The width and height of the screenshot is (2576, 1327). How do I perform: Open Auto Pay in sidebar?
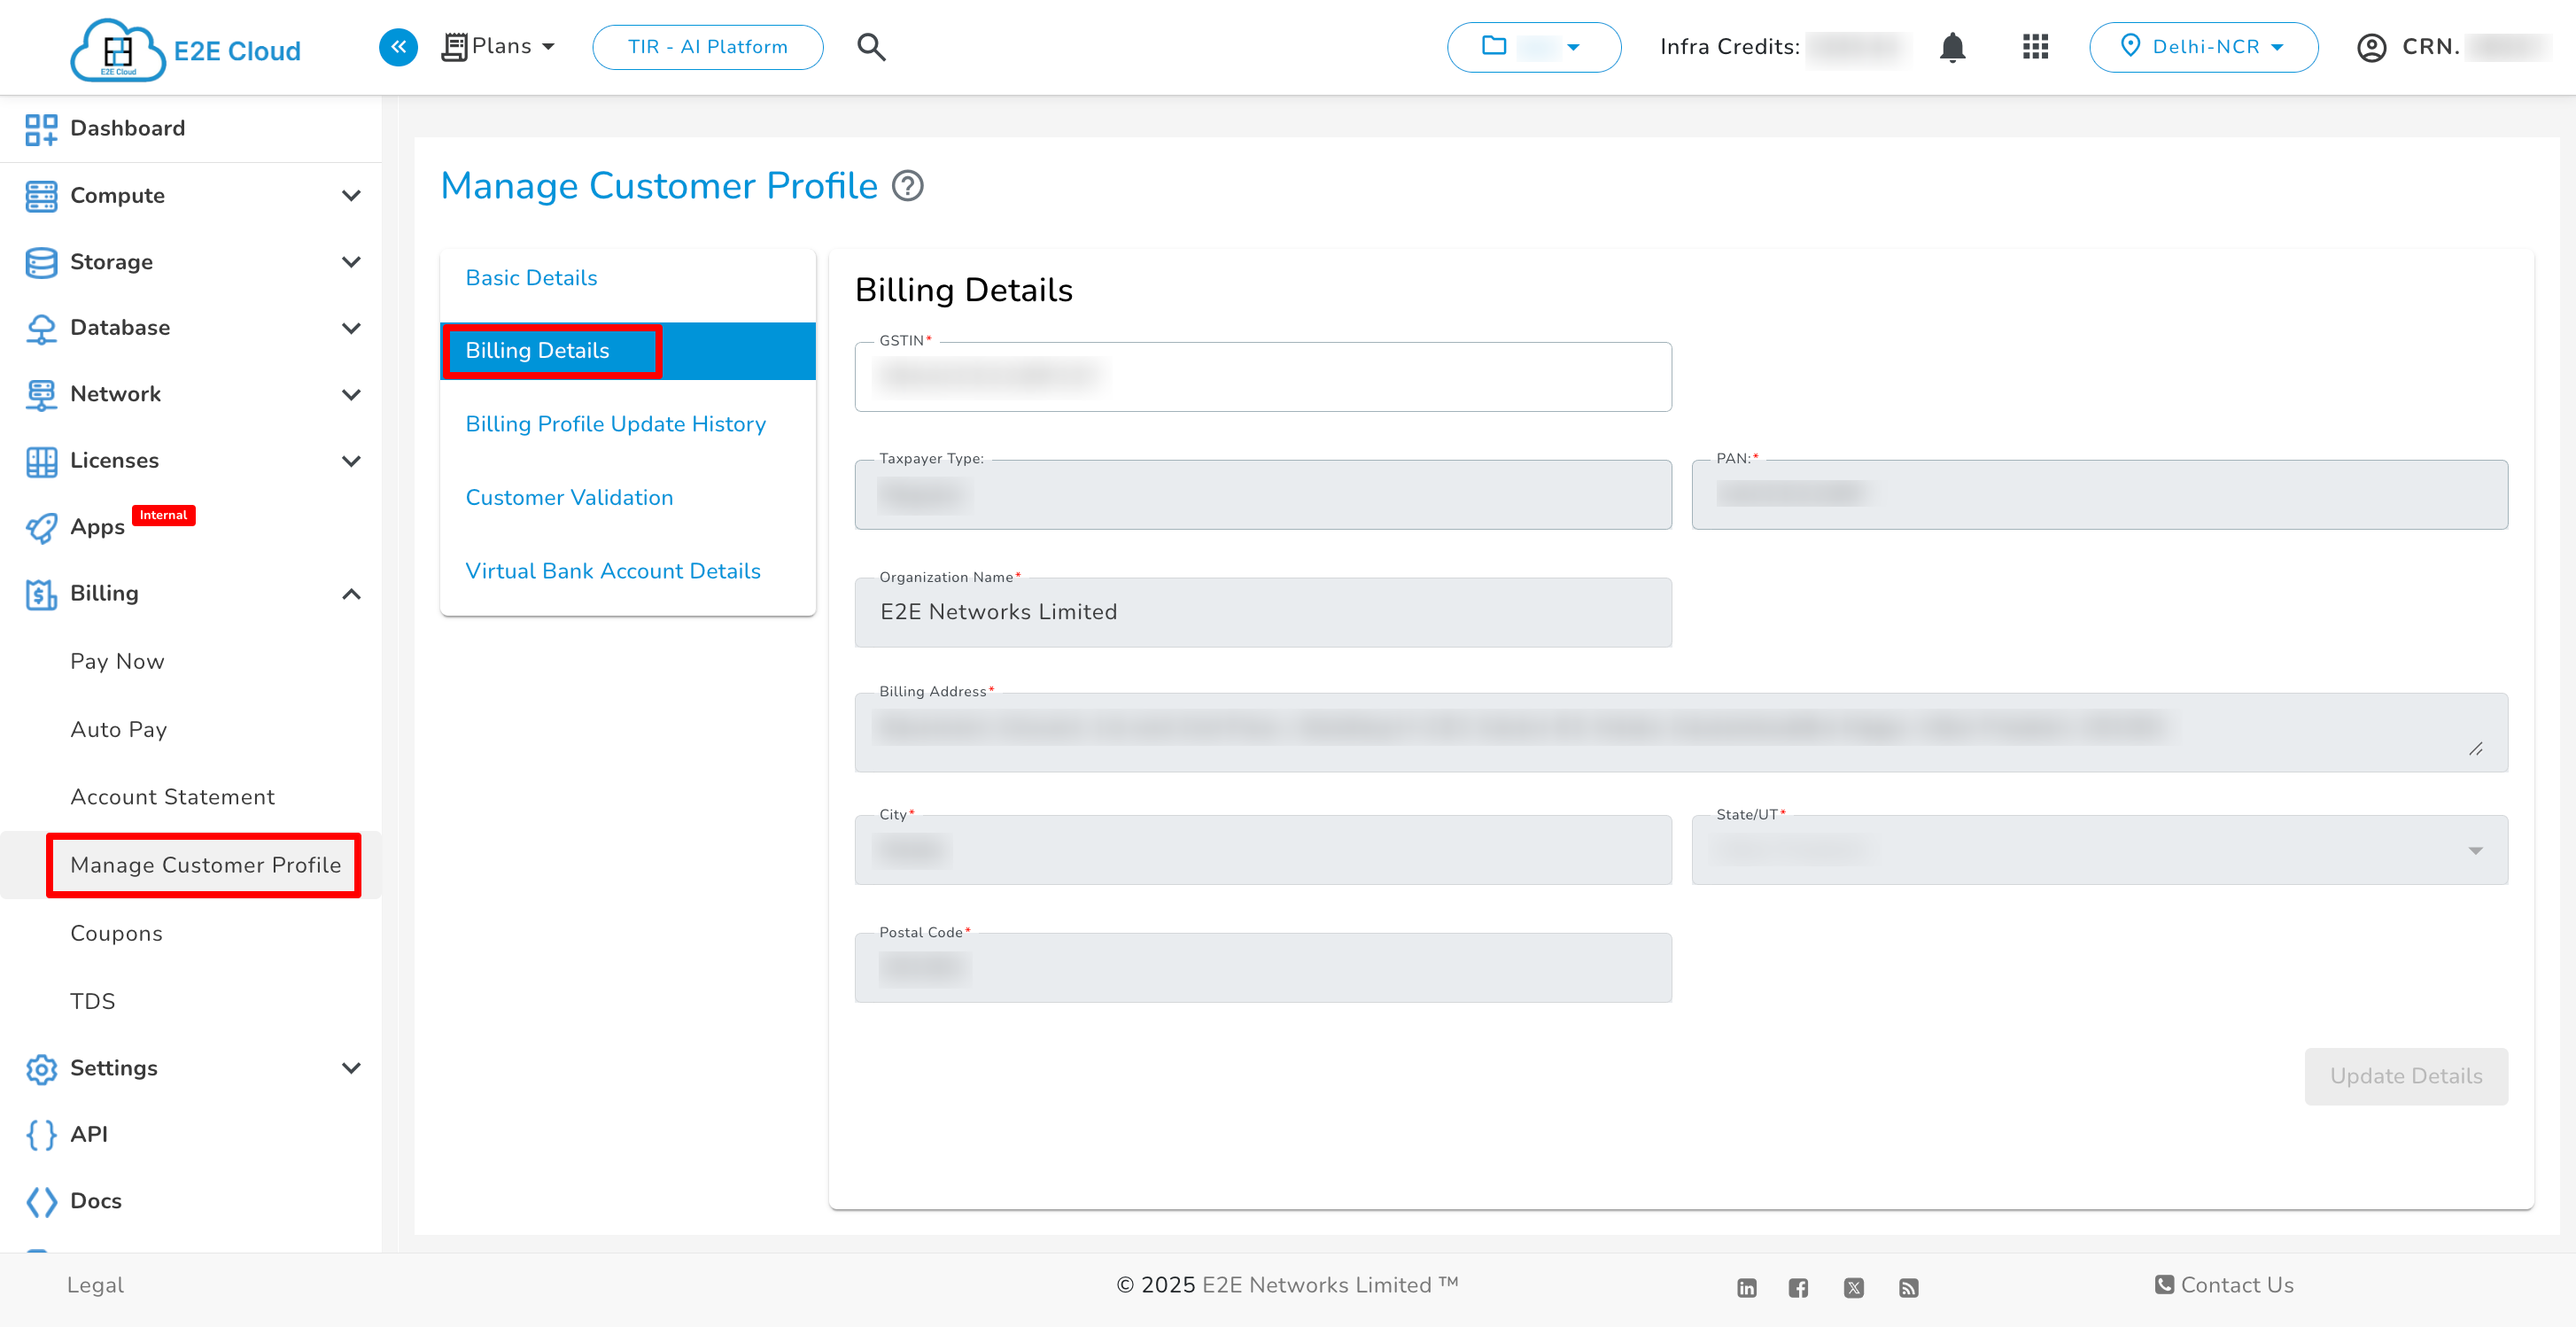tap(118, 730)
